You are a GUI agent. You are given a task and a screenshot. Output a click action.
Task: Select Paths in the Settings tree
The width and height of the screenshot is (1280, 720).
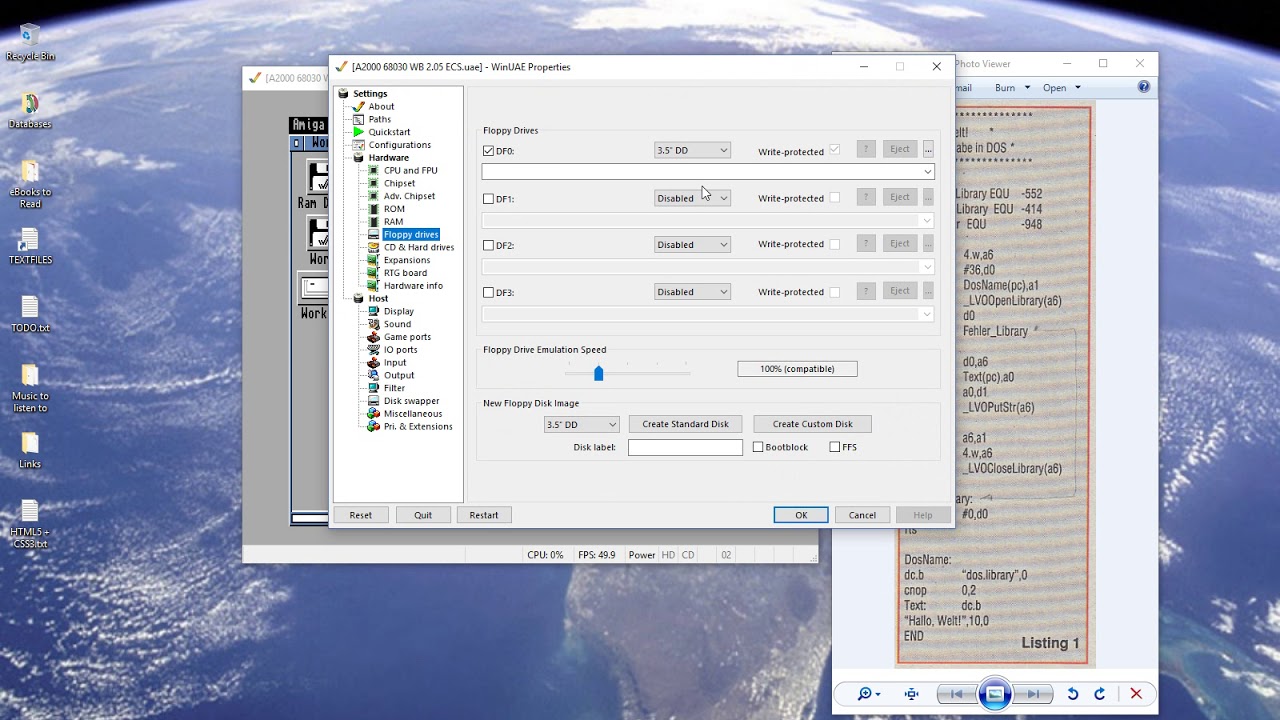click(379, 119)
